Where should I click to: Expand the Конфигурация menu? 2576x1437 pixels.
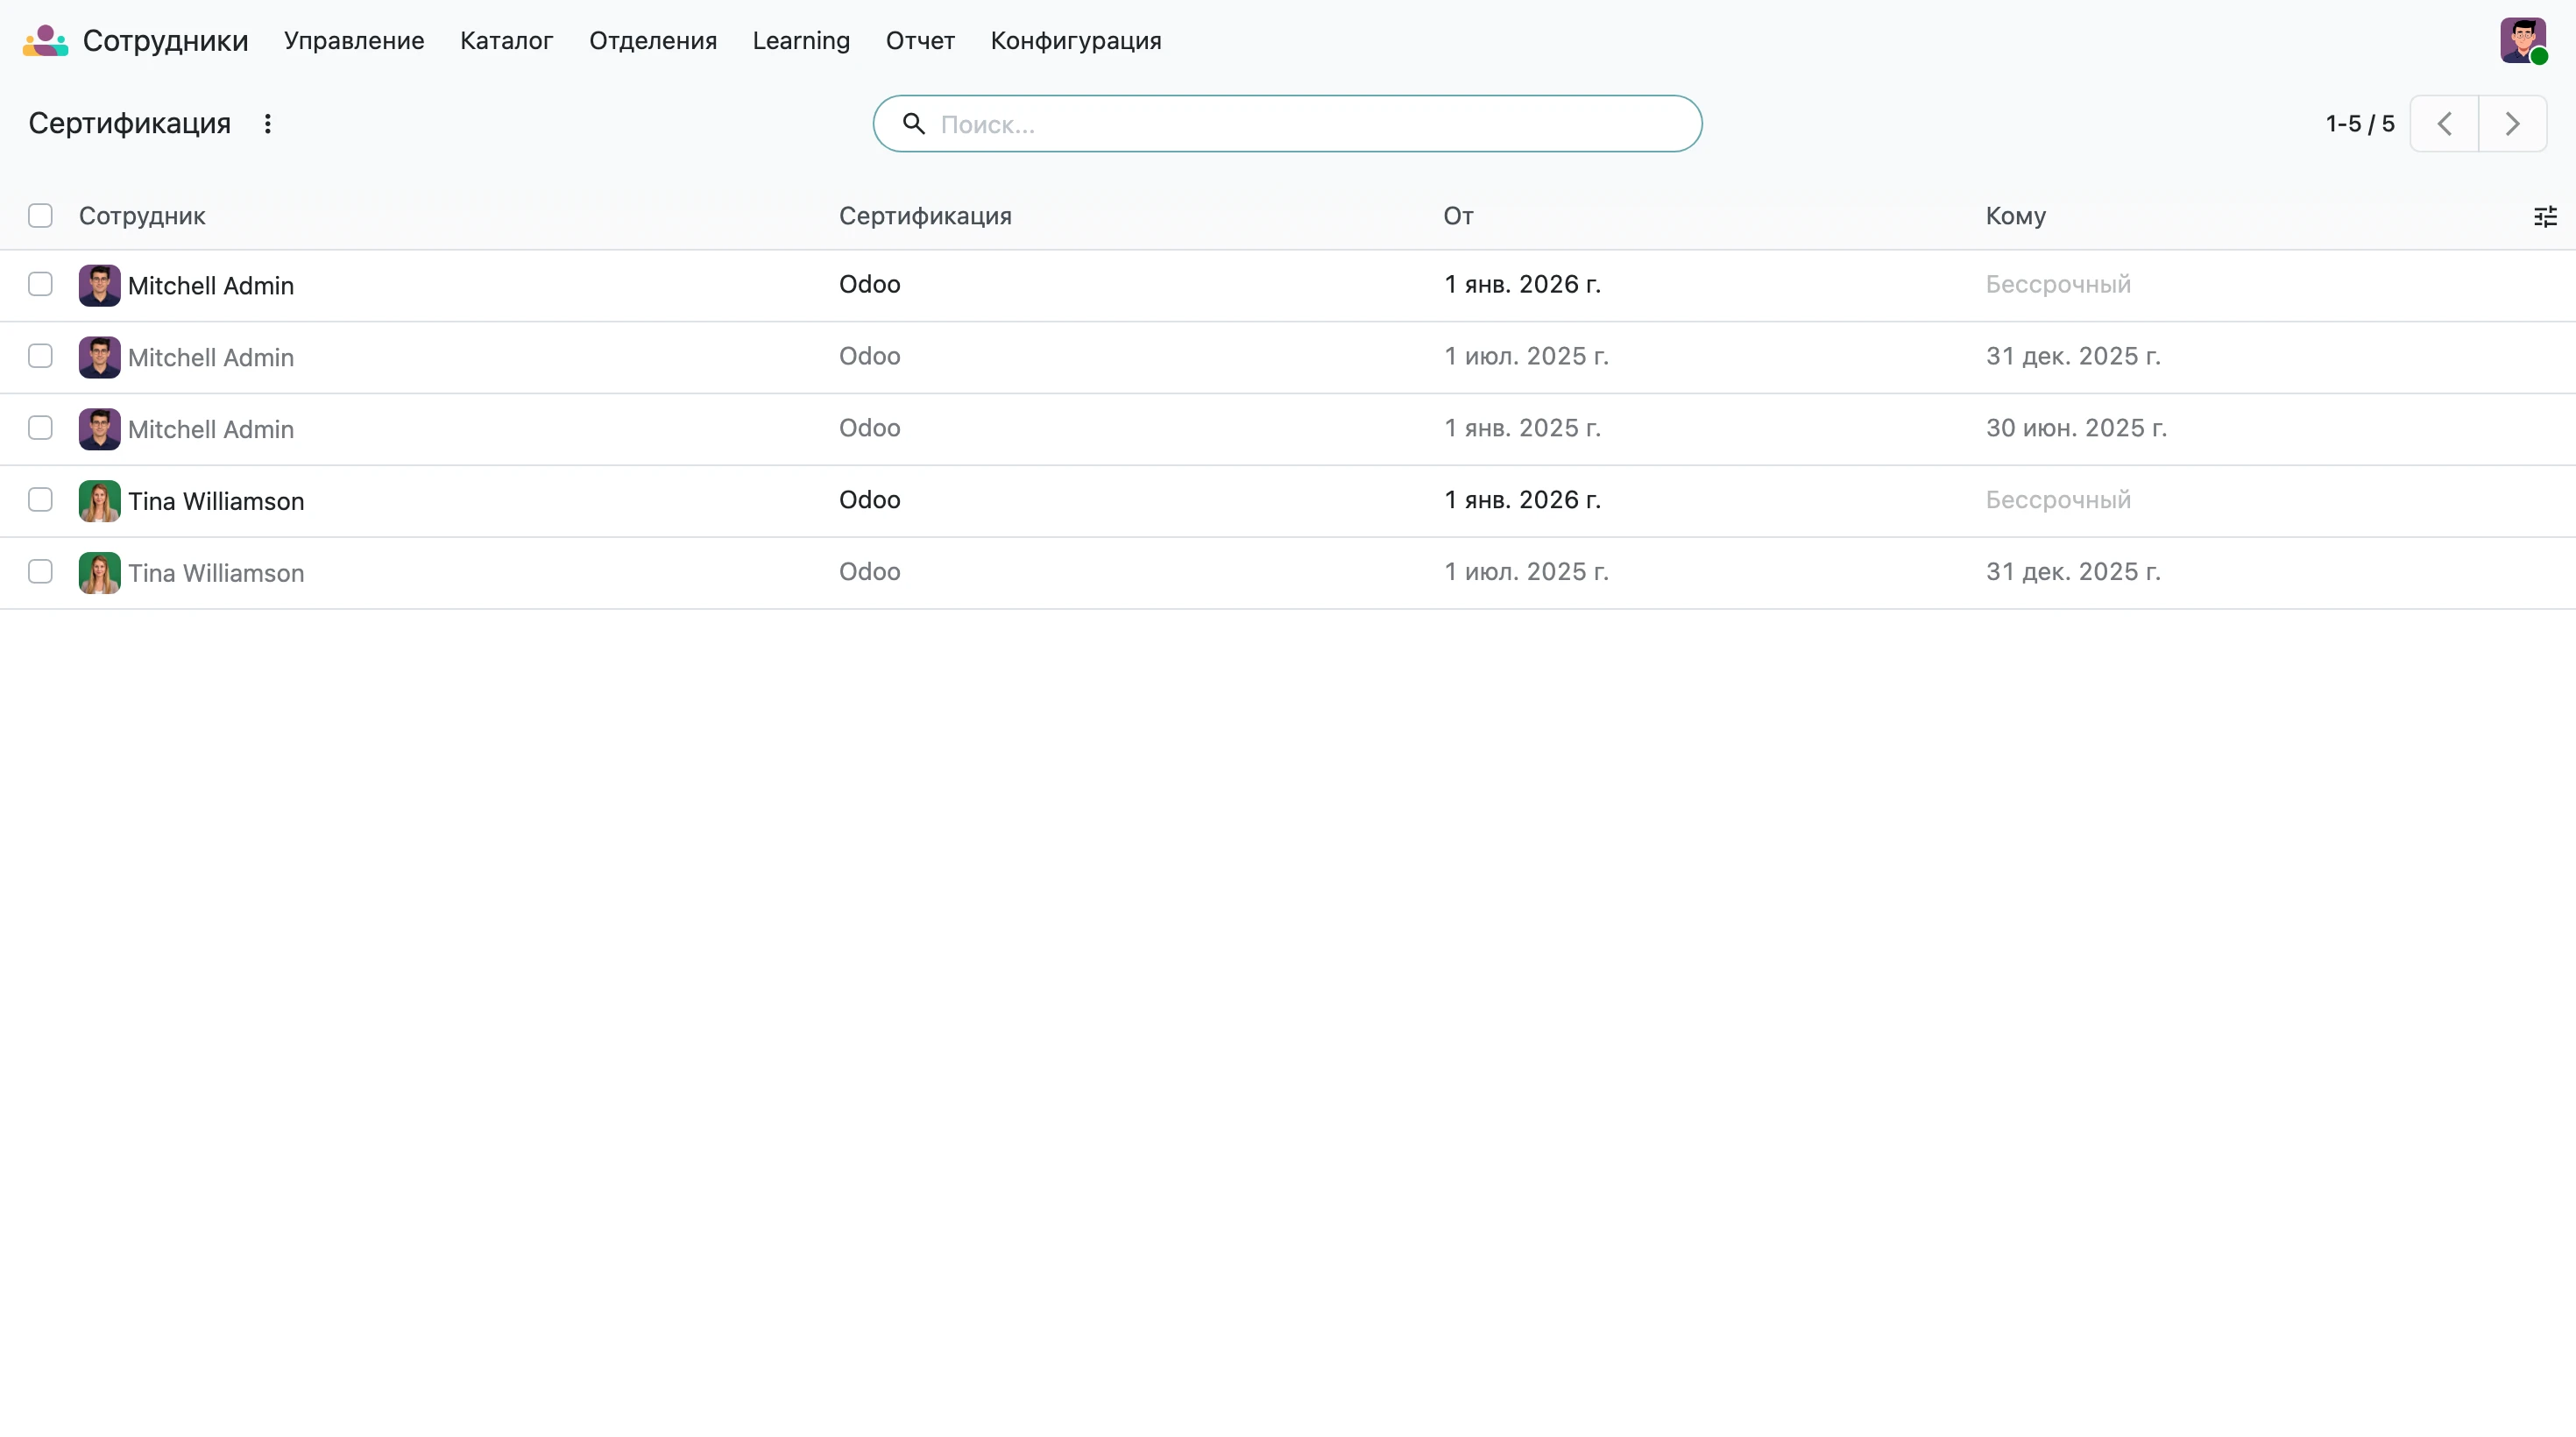tap(1076, 41)
